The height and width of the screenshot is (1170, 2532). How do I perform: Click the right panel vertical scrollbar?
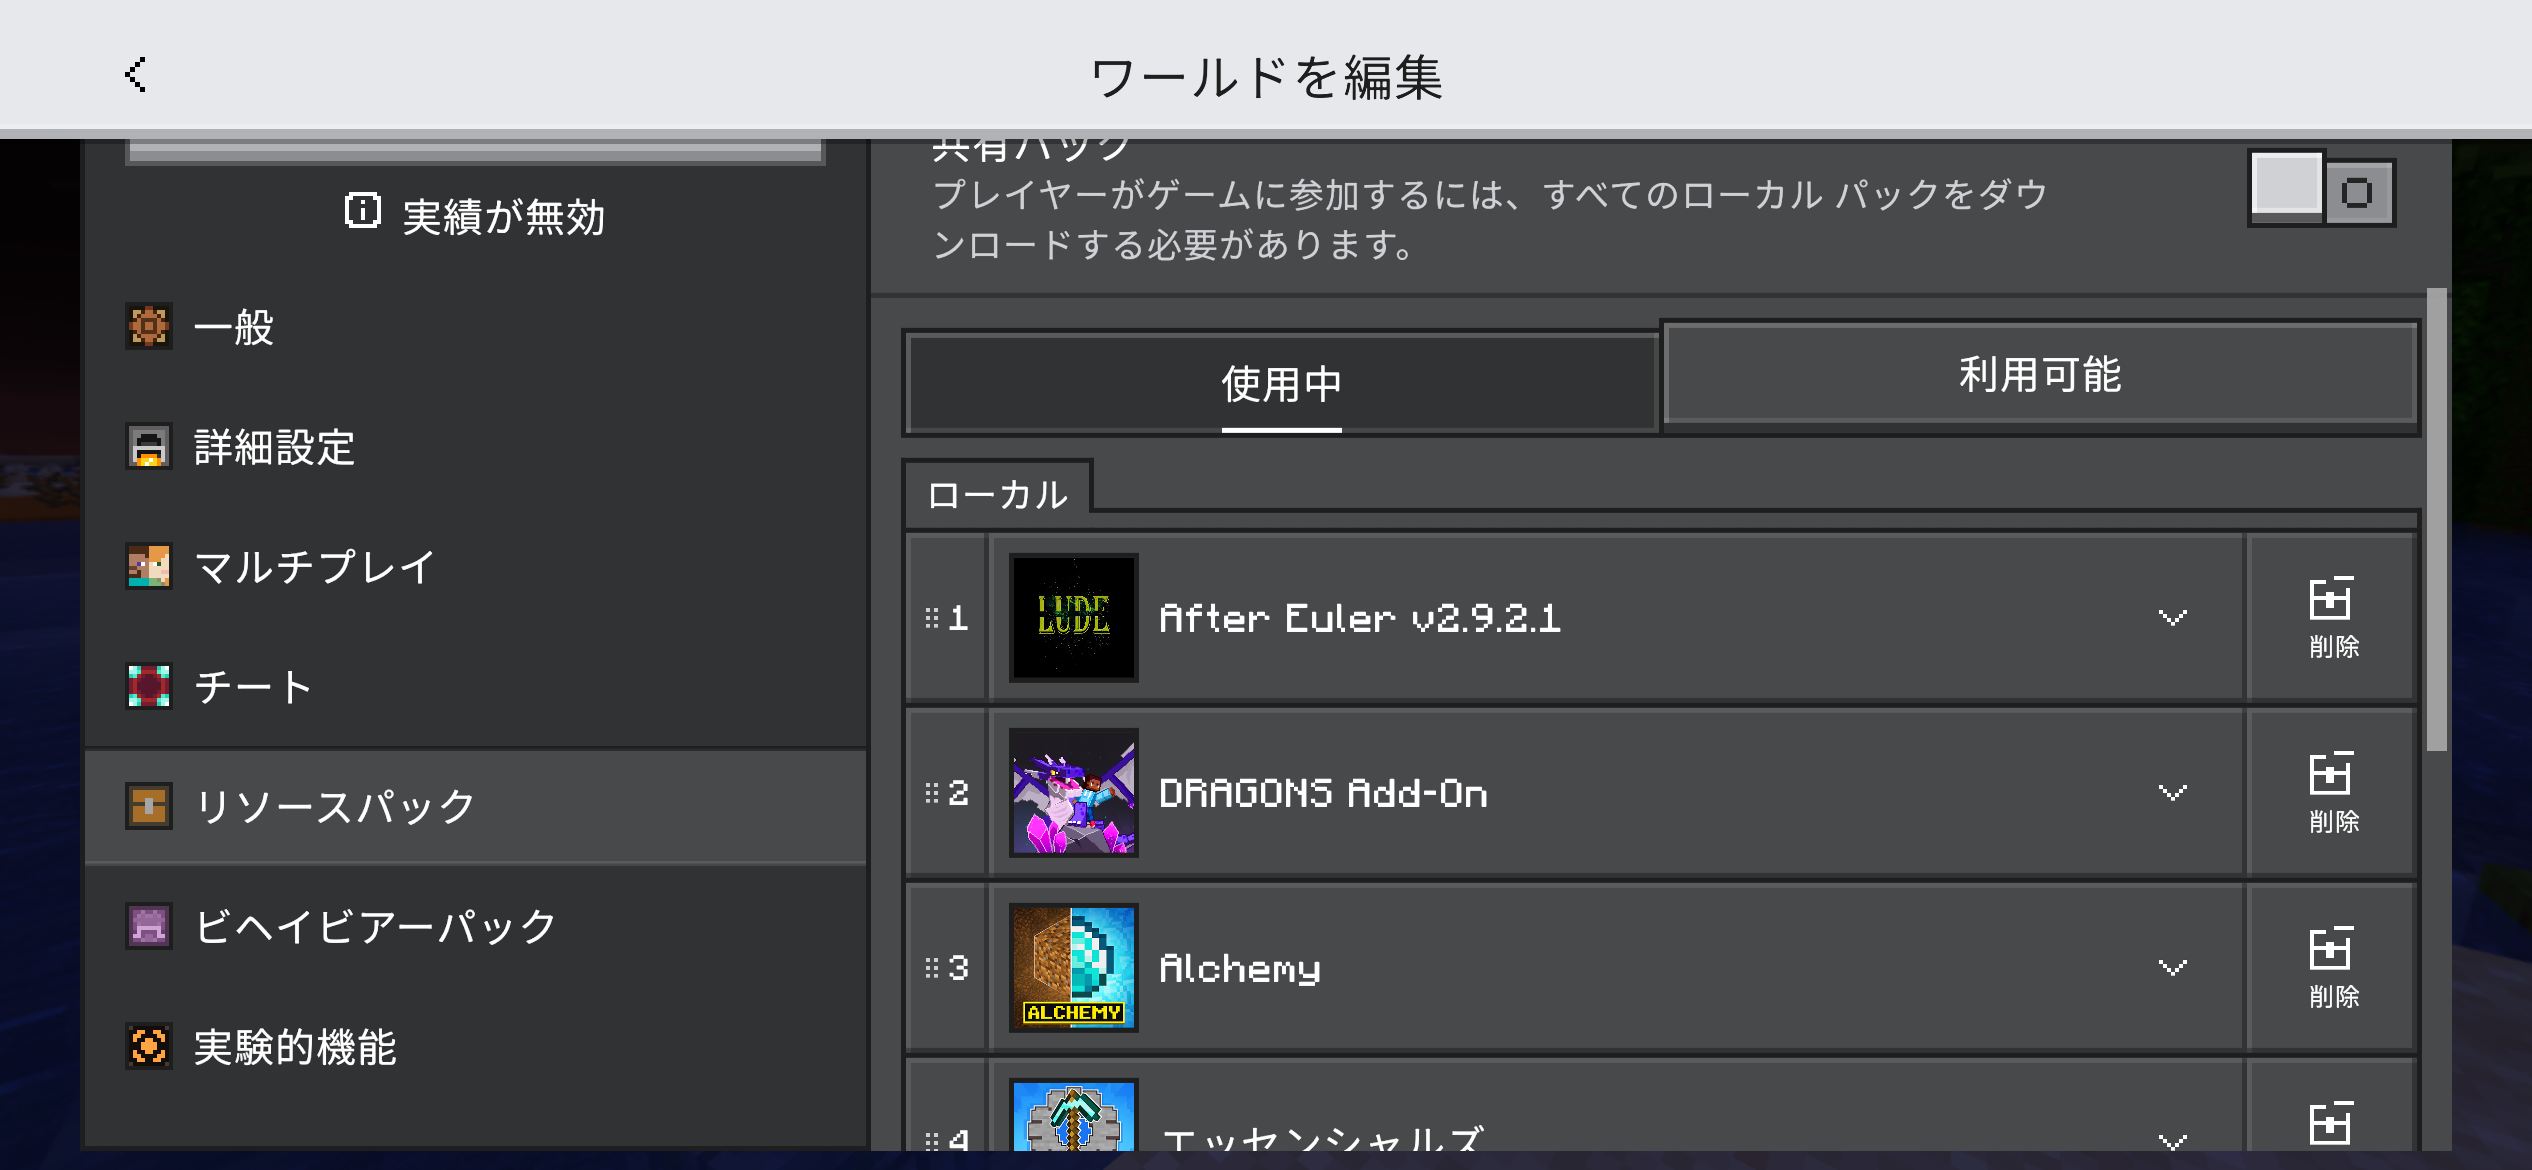pyautogui.click(x=2436, y=520)
